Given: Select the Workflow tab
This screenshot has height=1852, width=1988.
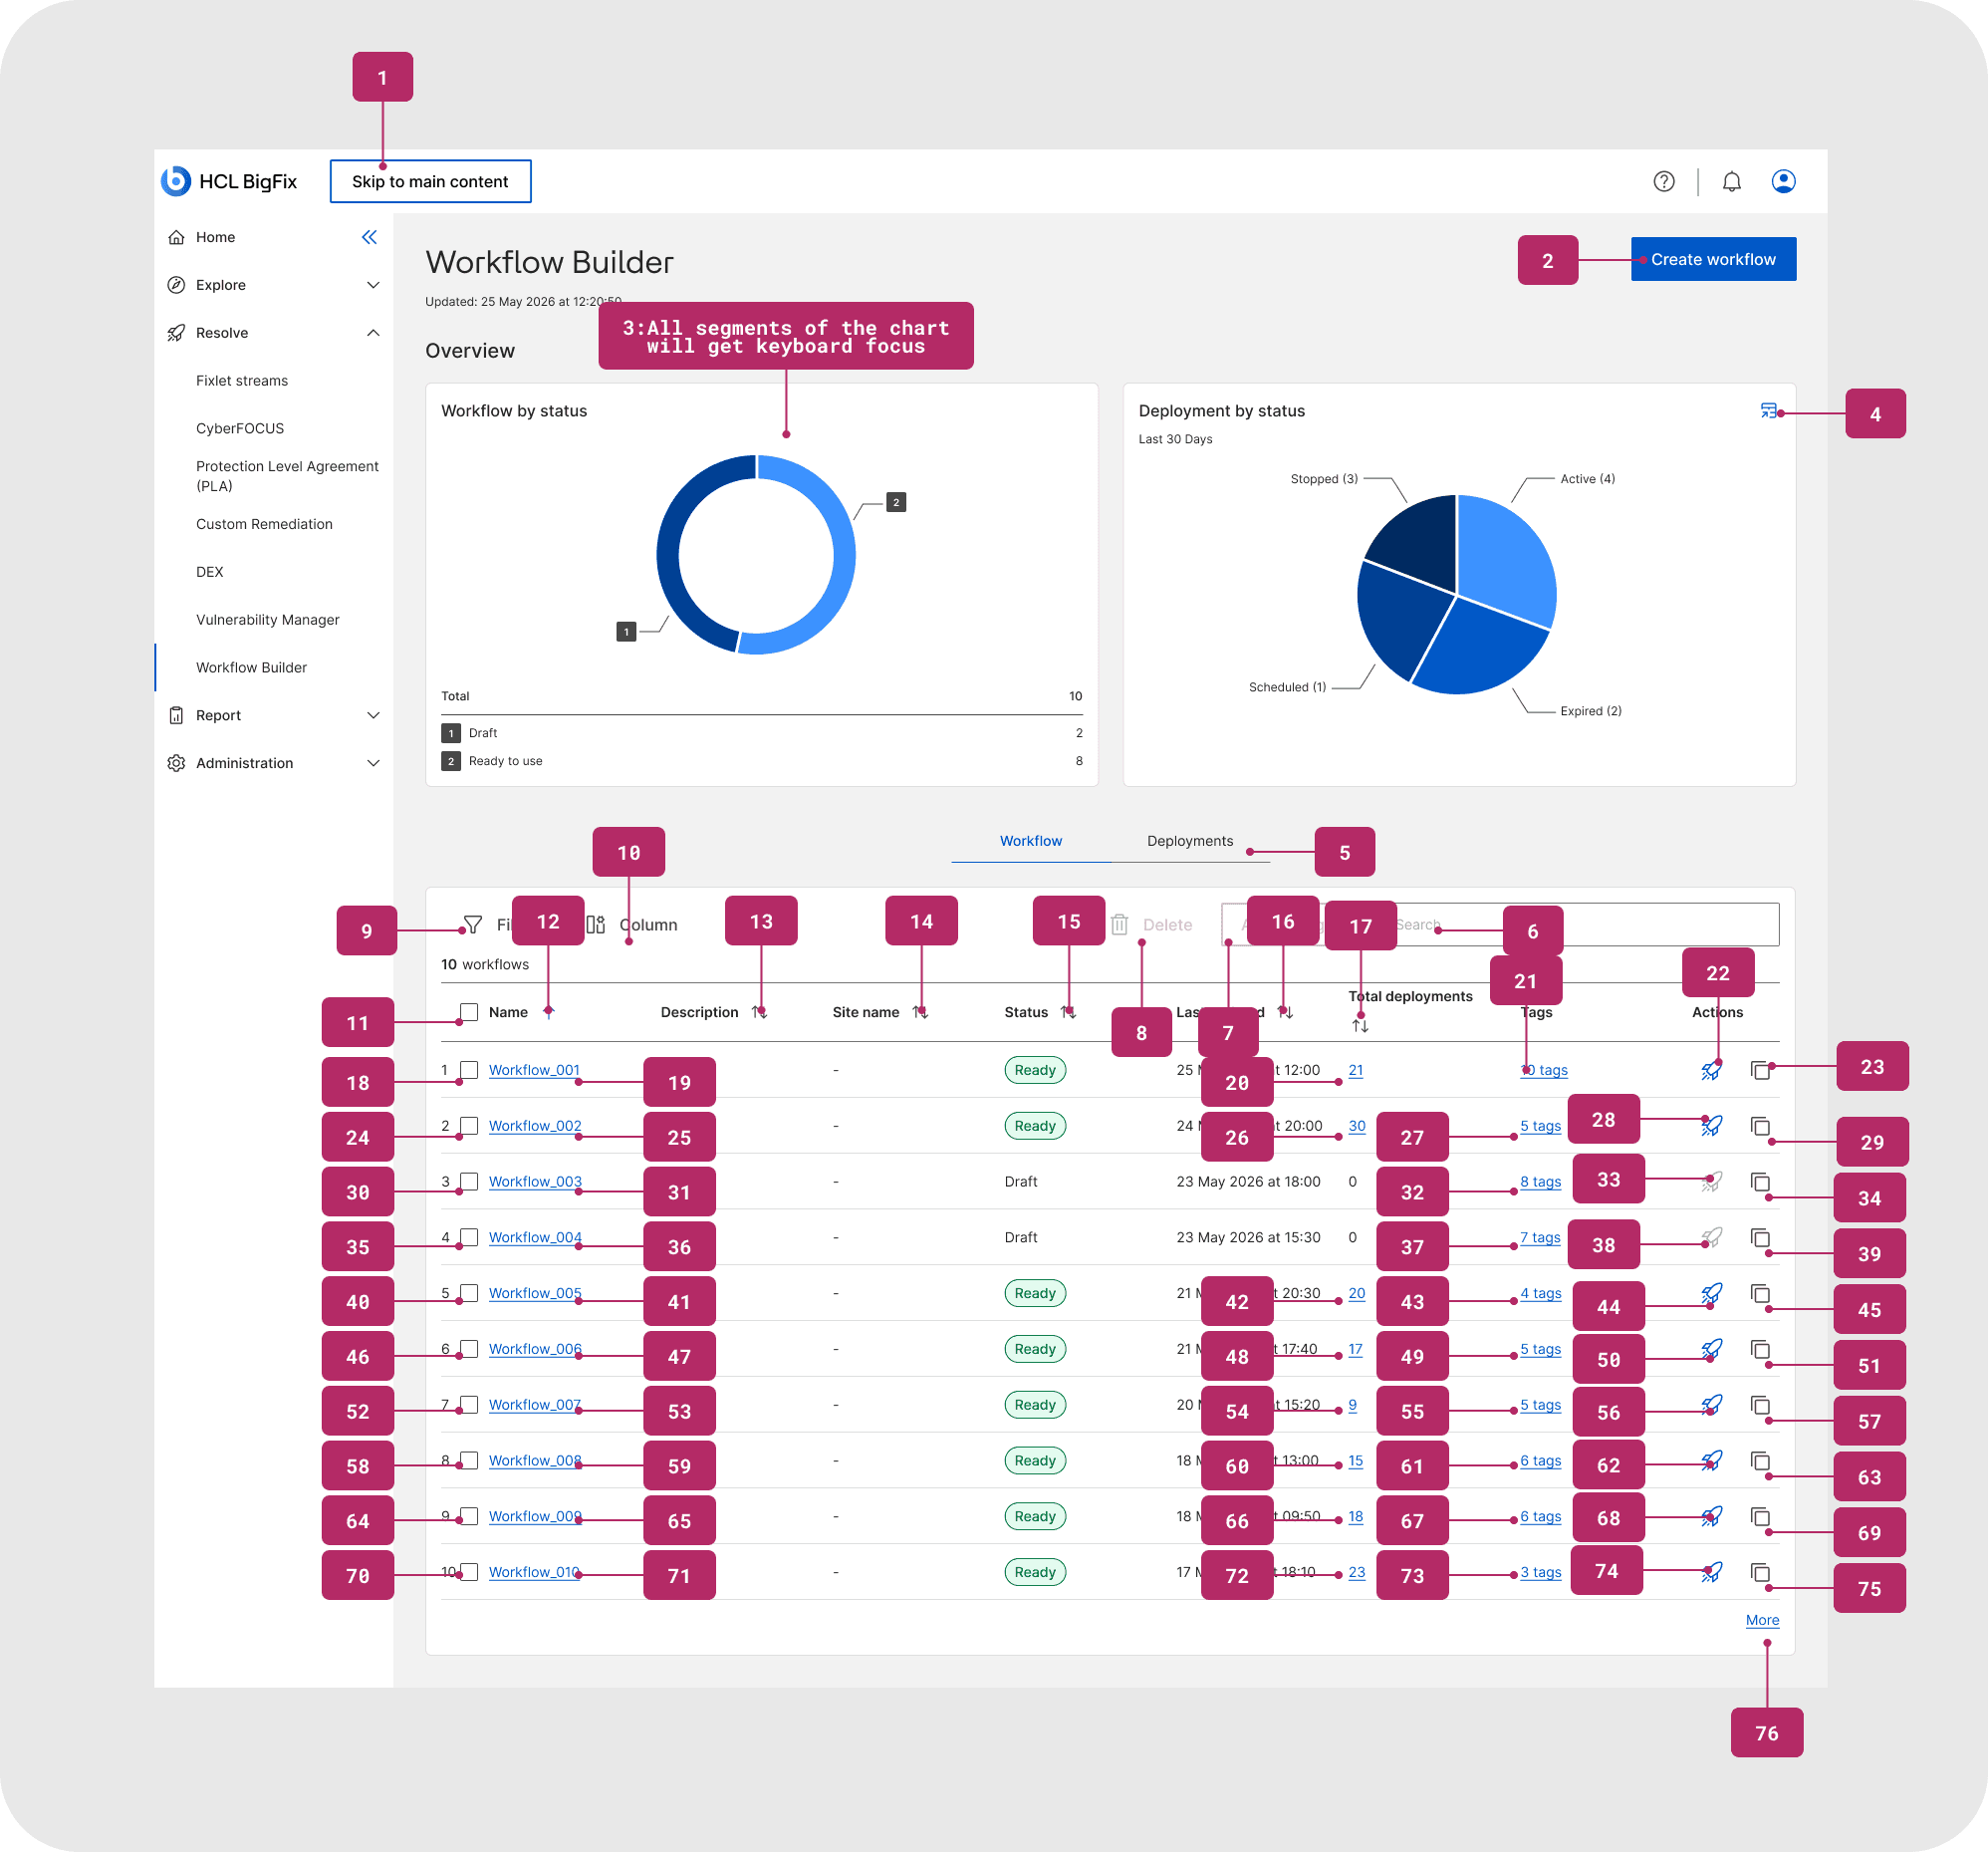Looking at the screenshot, I should click(x=1031, y=841).
